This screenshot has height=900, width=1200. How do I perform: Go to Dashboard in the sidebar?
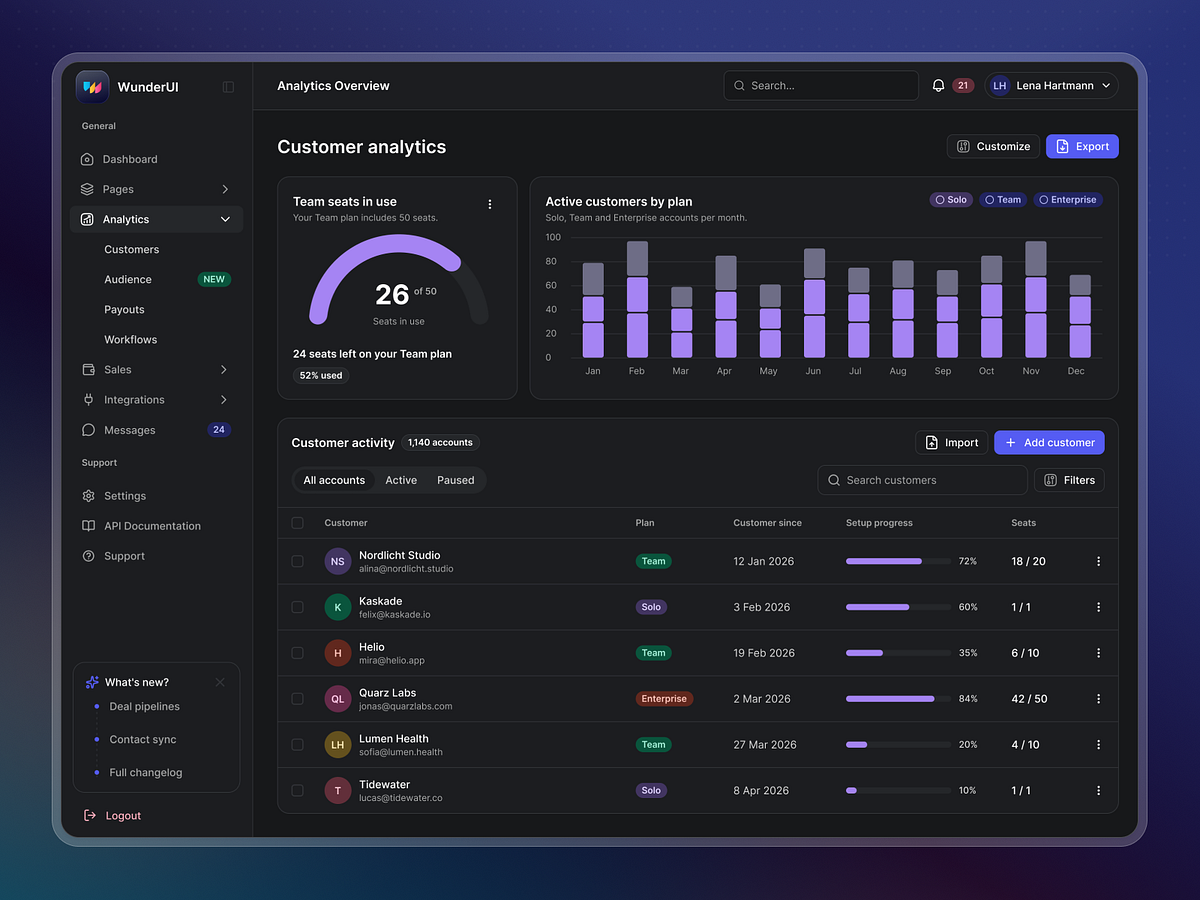157,159
